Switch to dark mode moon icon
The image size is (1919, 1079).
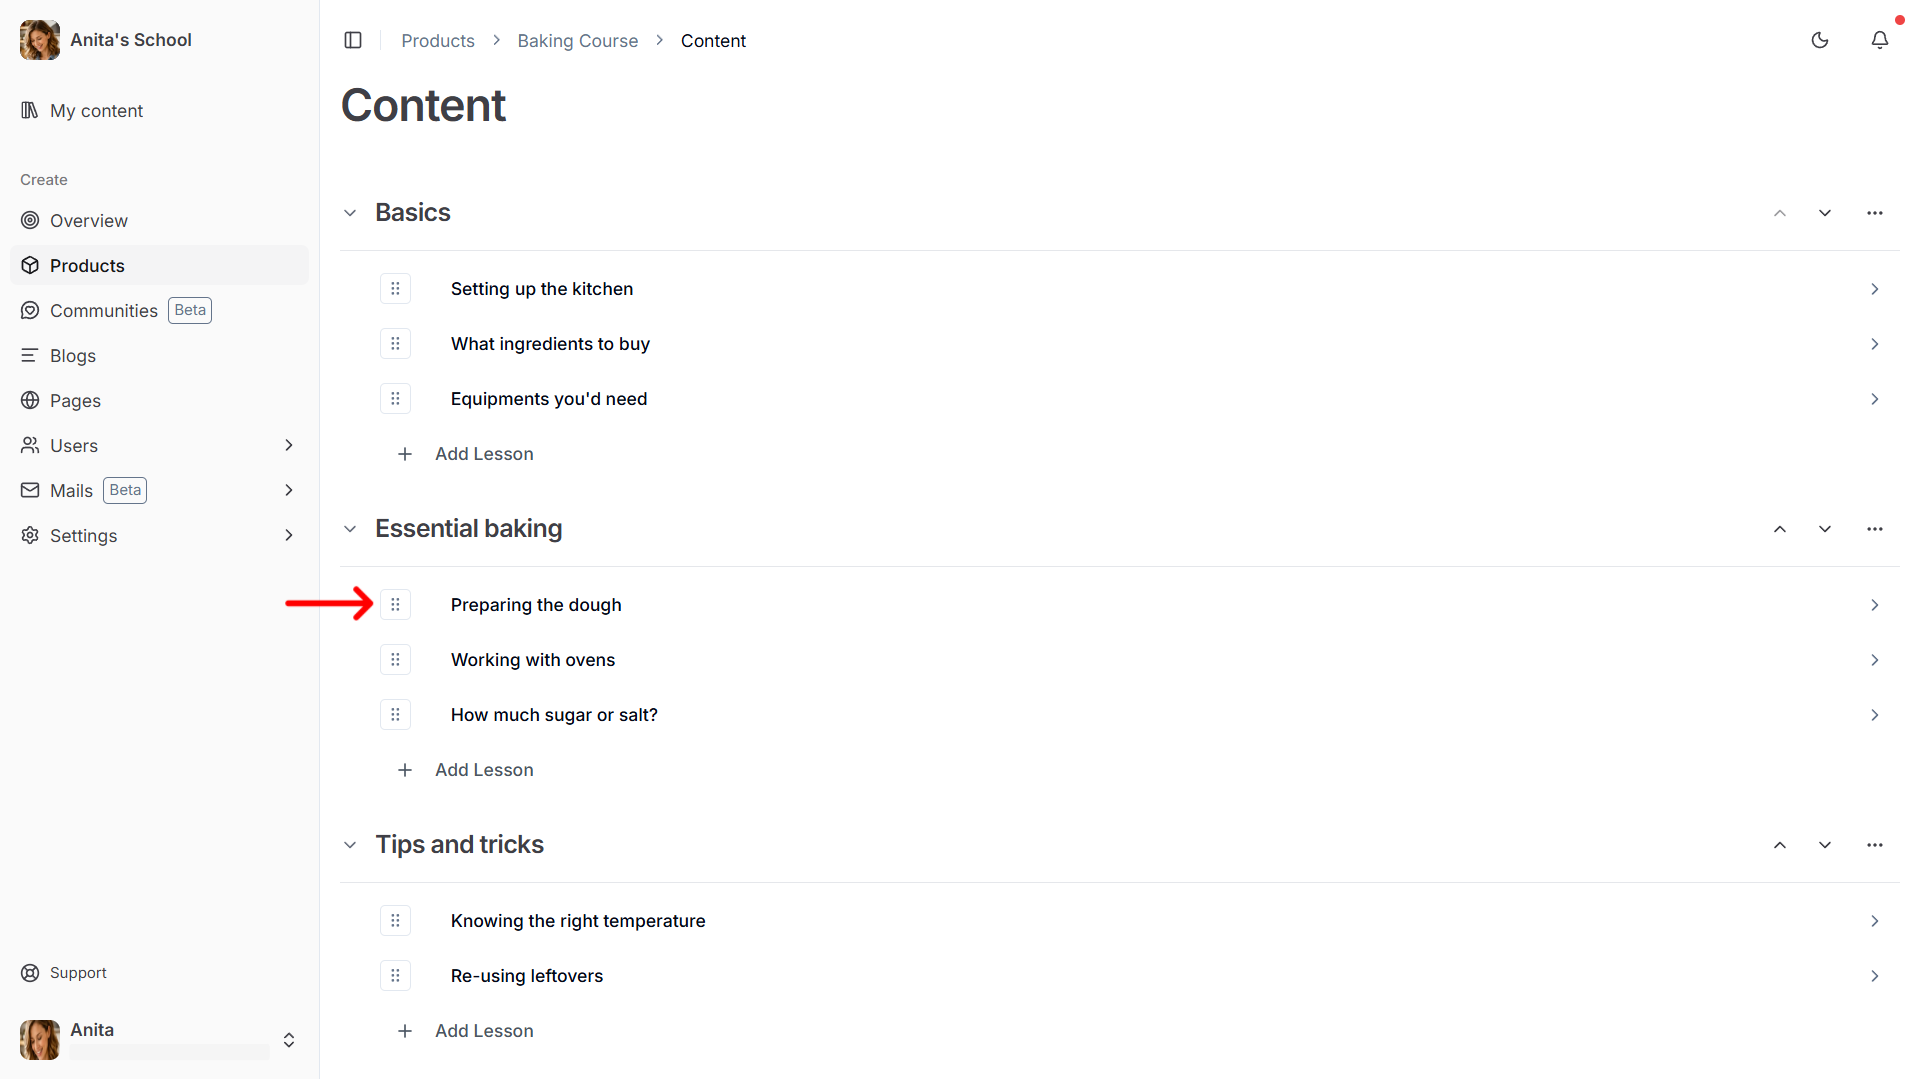(x=1820, y=40)
